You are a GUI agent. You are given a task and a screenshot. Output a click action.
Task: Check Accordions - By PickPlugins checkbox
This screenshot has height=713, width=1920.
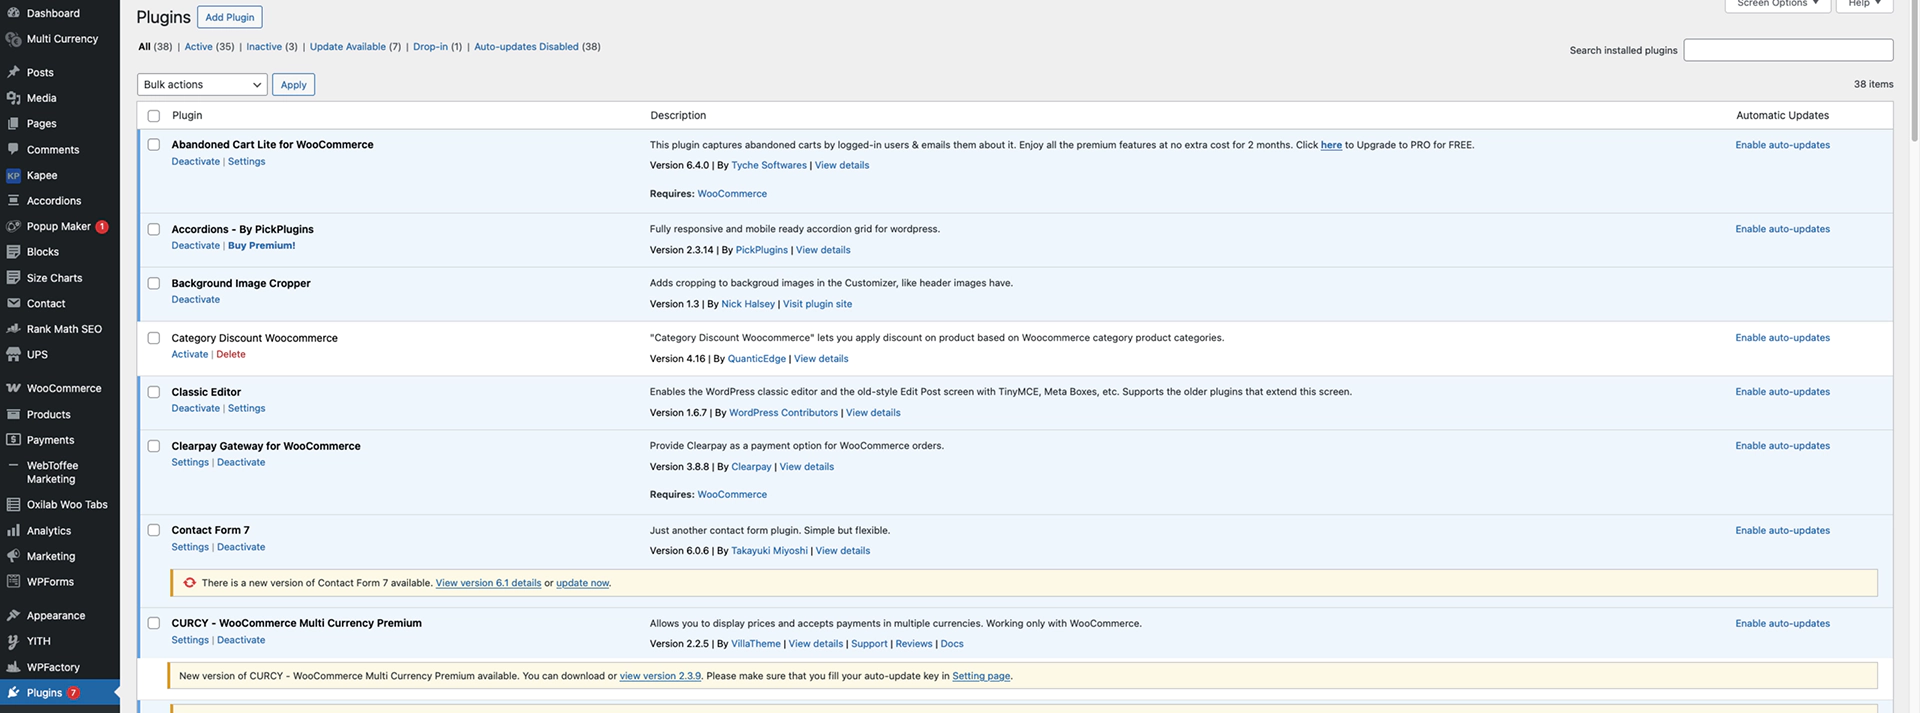tap(154, 229)
